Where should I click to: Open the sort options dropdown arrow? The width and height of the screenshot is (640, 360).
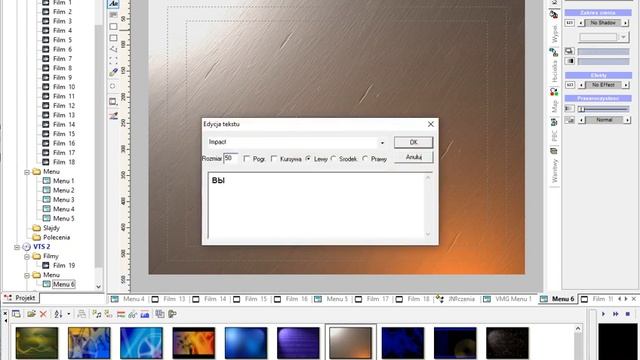click(69, 314)
